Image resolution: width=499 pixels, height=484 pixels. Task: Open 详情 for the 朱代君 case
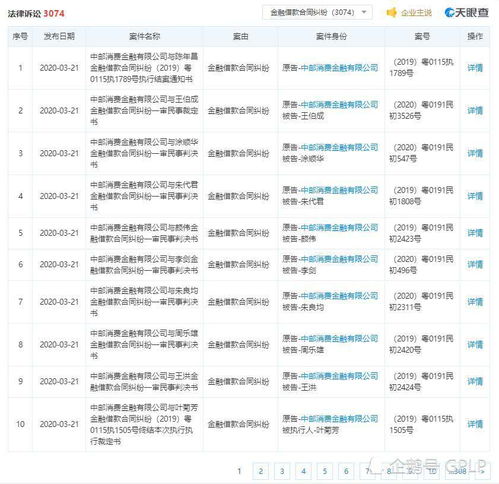coord(475,196)
